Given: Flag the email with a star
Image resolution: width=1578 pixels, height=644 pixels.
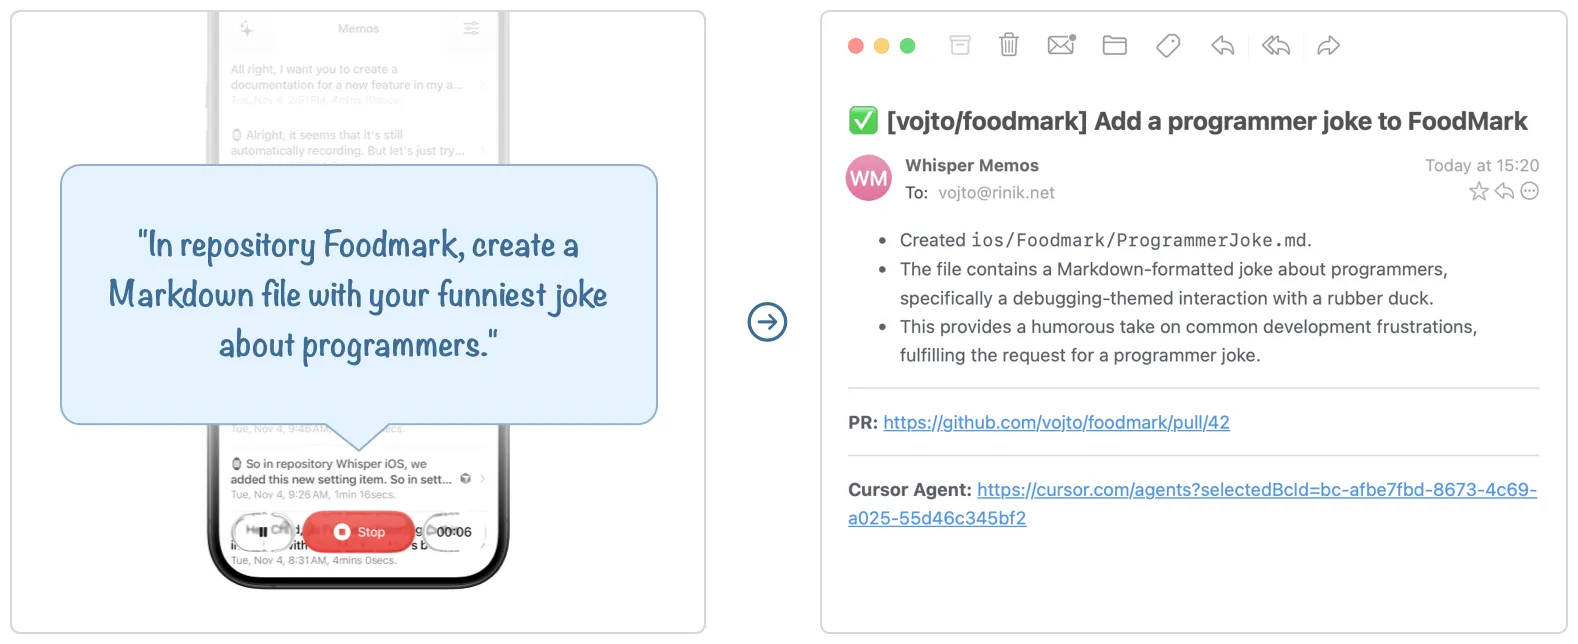Looking at the screenshot, I should point(1478,191).
